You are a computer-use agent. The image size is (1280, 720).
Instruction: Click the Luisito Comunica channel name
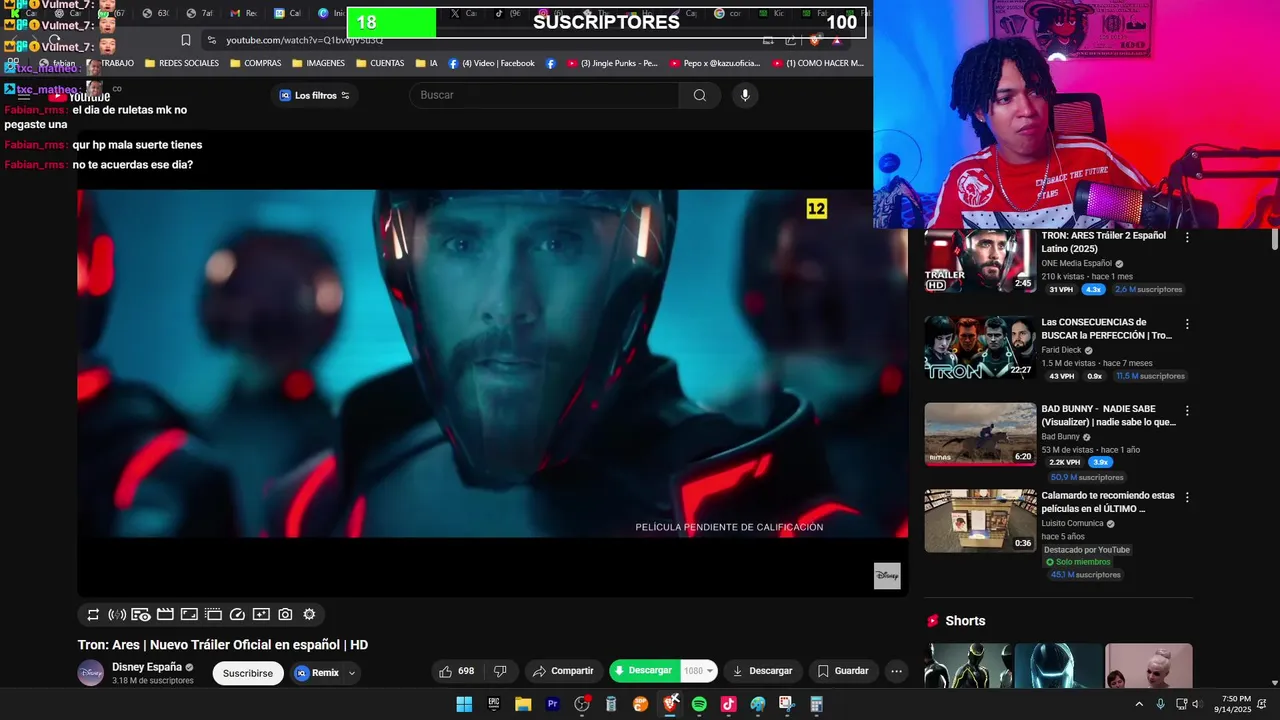[1072, 523]
